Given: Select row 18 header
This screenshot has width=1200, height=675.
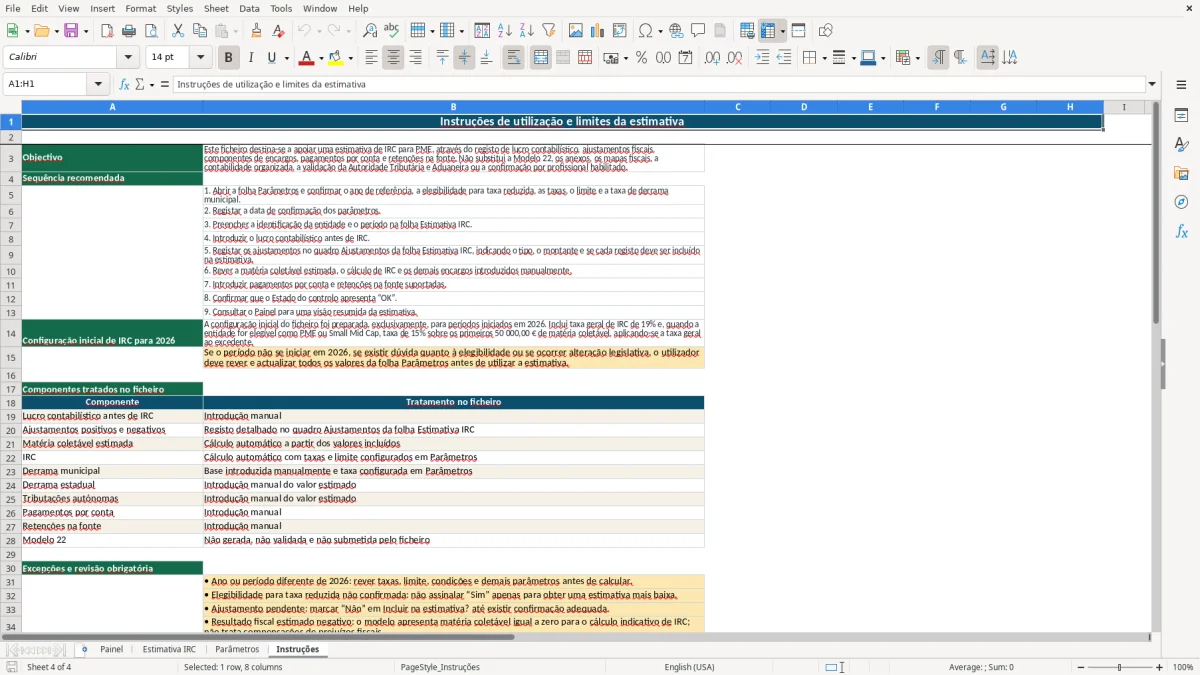Looking at the screenshot, I should point(11,403).
